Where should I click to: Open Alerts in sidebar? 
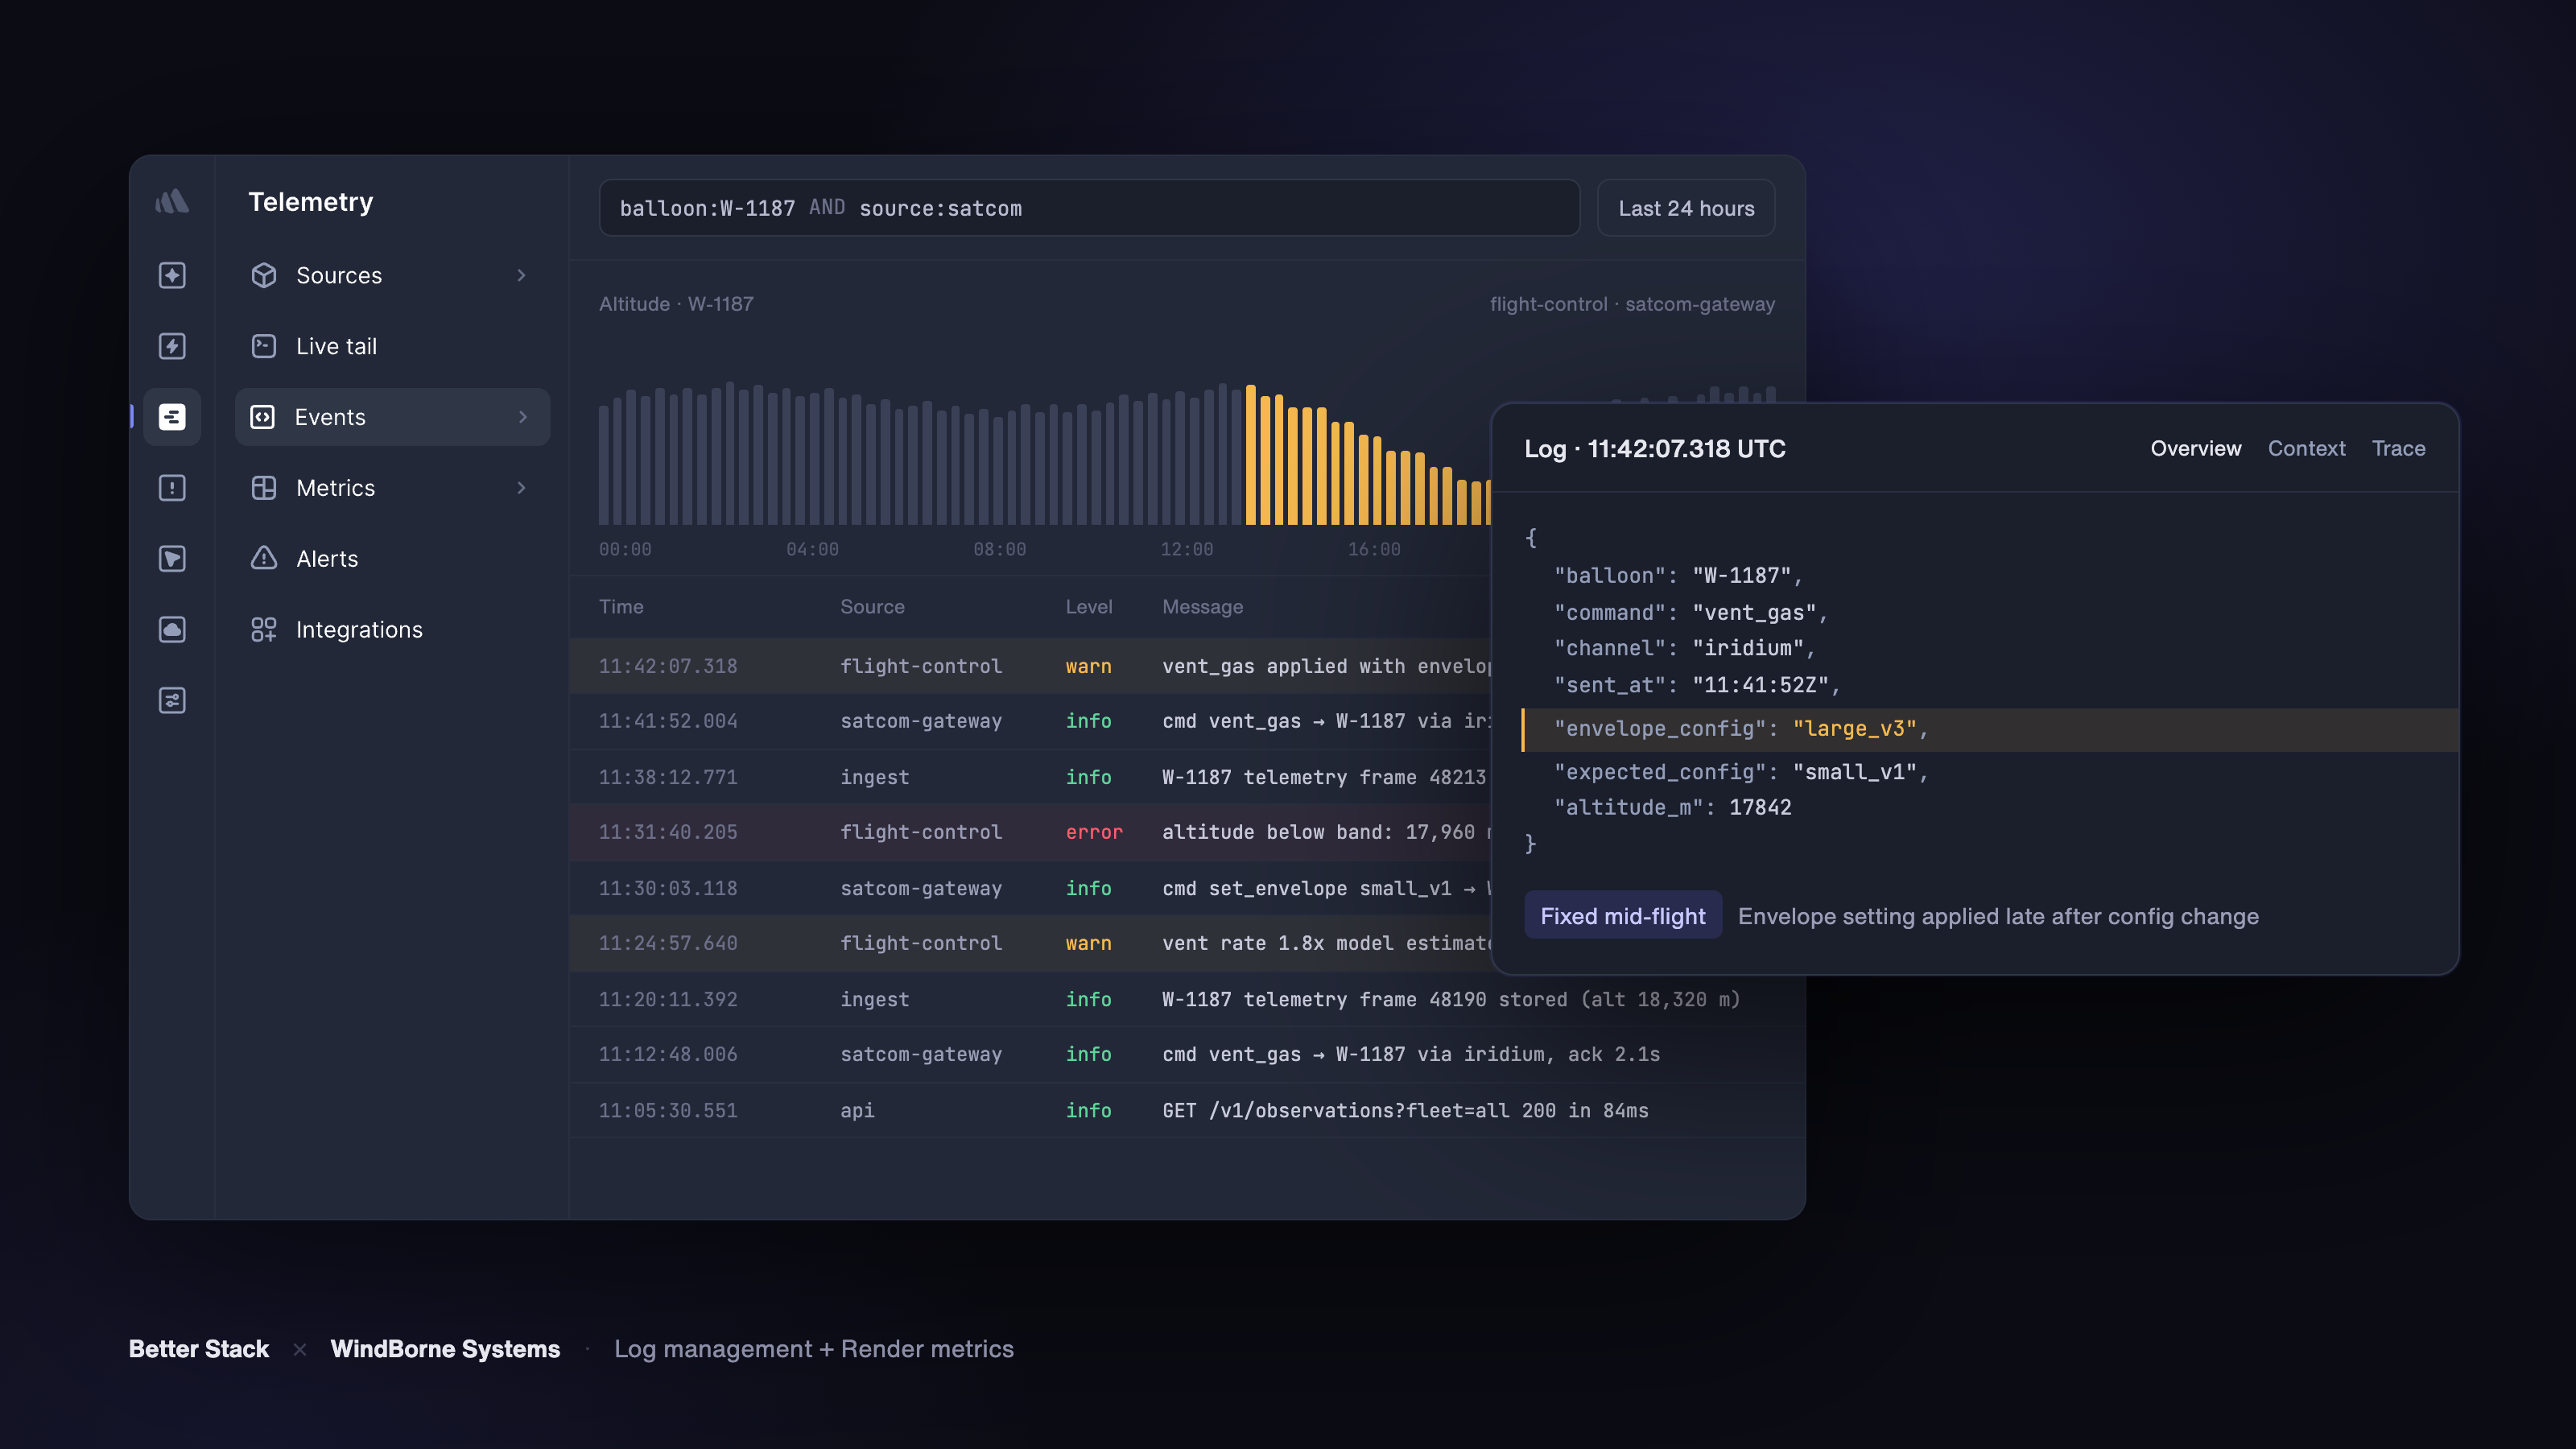[x=392, y=559]
